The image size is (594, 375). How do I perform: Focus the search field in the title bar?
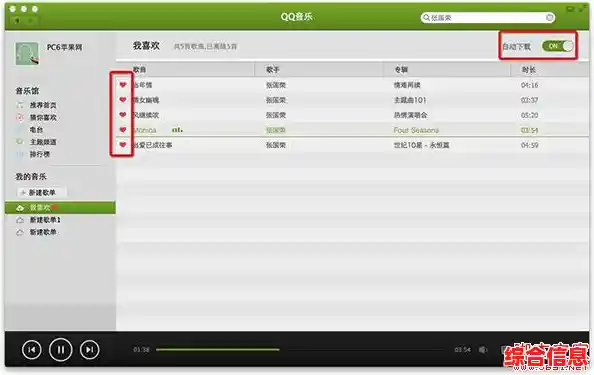488,17
